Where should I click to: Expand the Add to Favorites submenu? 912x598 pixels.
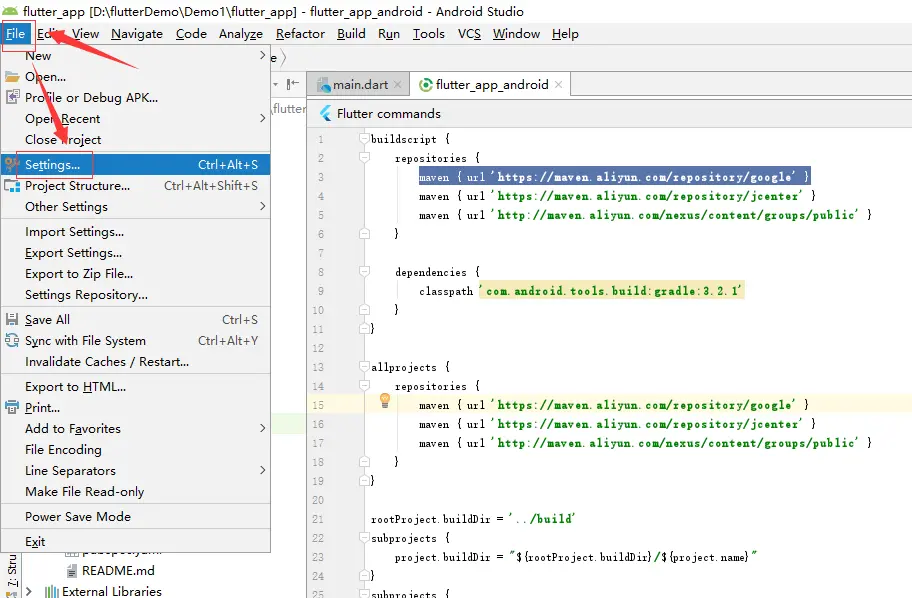coord(136,429)
